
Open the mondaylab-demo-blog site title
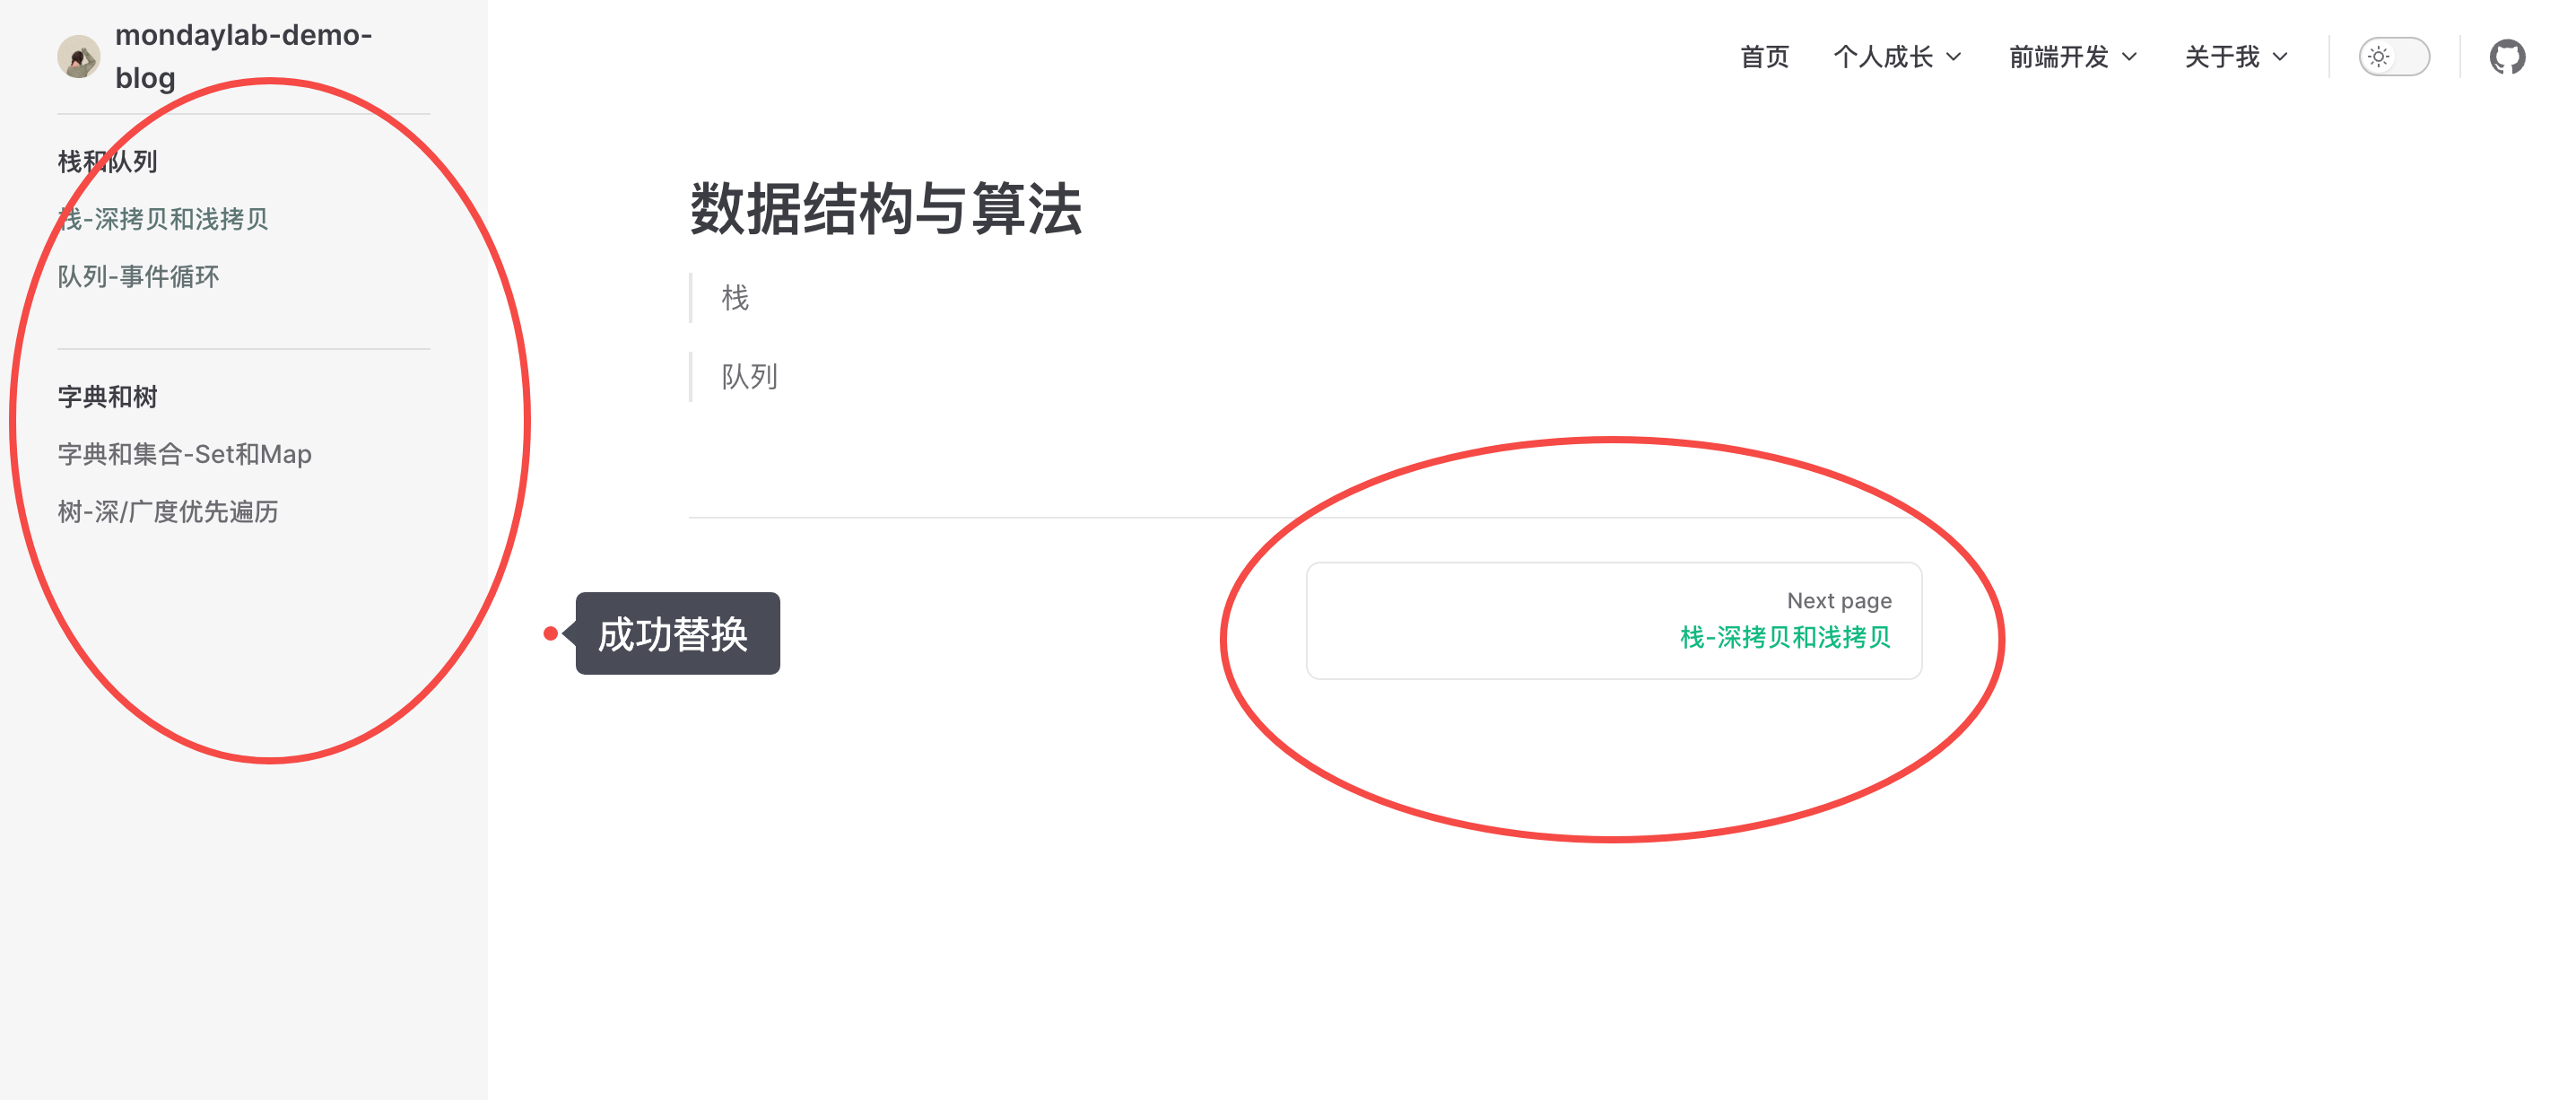(x=244, y=56)
